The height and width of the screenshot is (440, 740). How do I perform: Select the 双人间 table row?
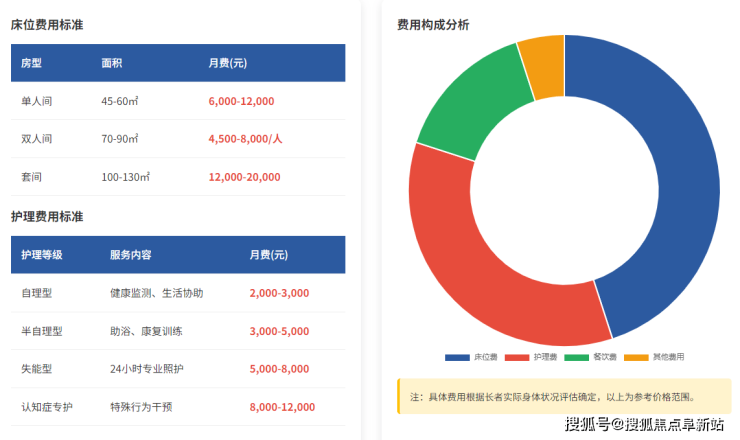177,139
